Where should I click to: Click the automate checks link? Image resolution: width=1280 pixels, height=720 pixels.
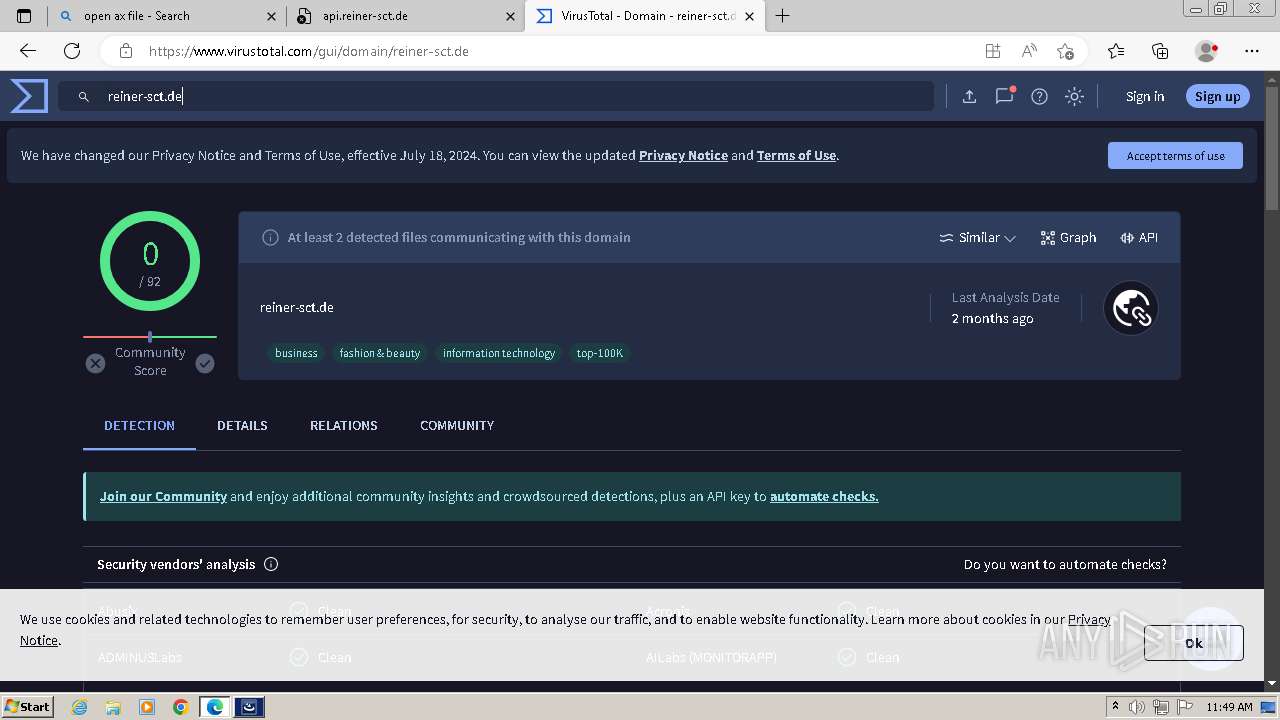tap(824, 497)
